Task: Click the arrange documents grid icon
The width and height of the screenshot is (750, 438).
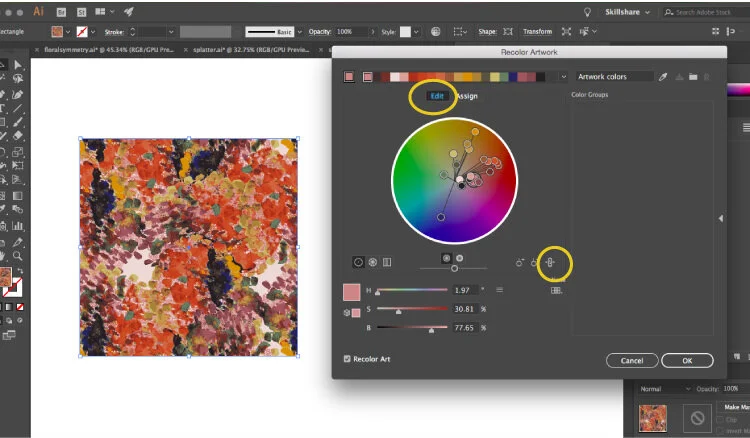Action: click(100, 12)
